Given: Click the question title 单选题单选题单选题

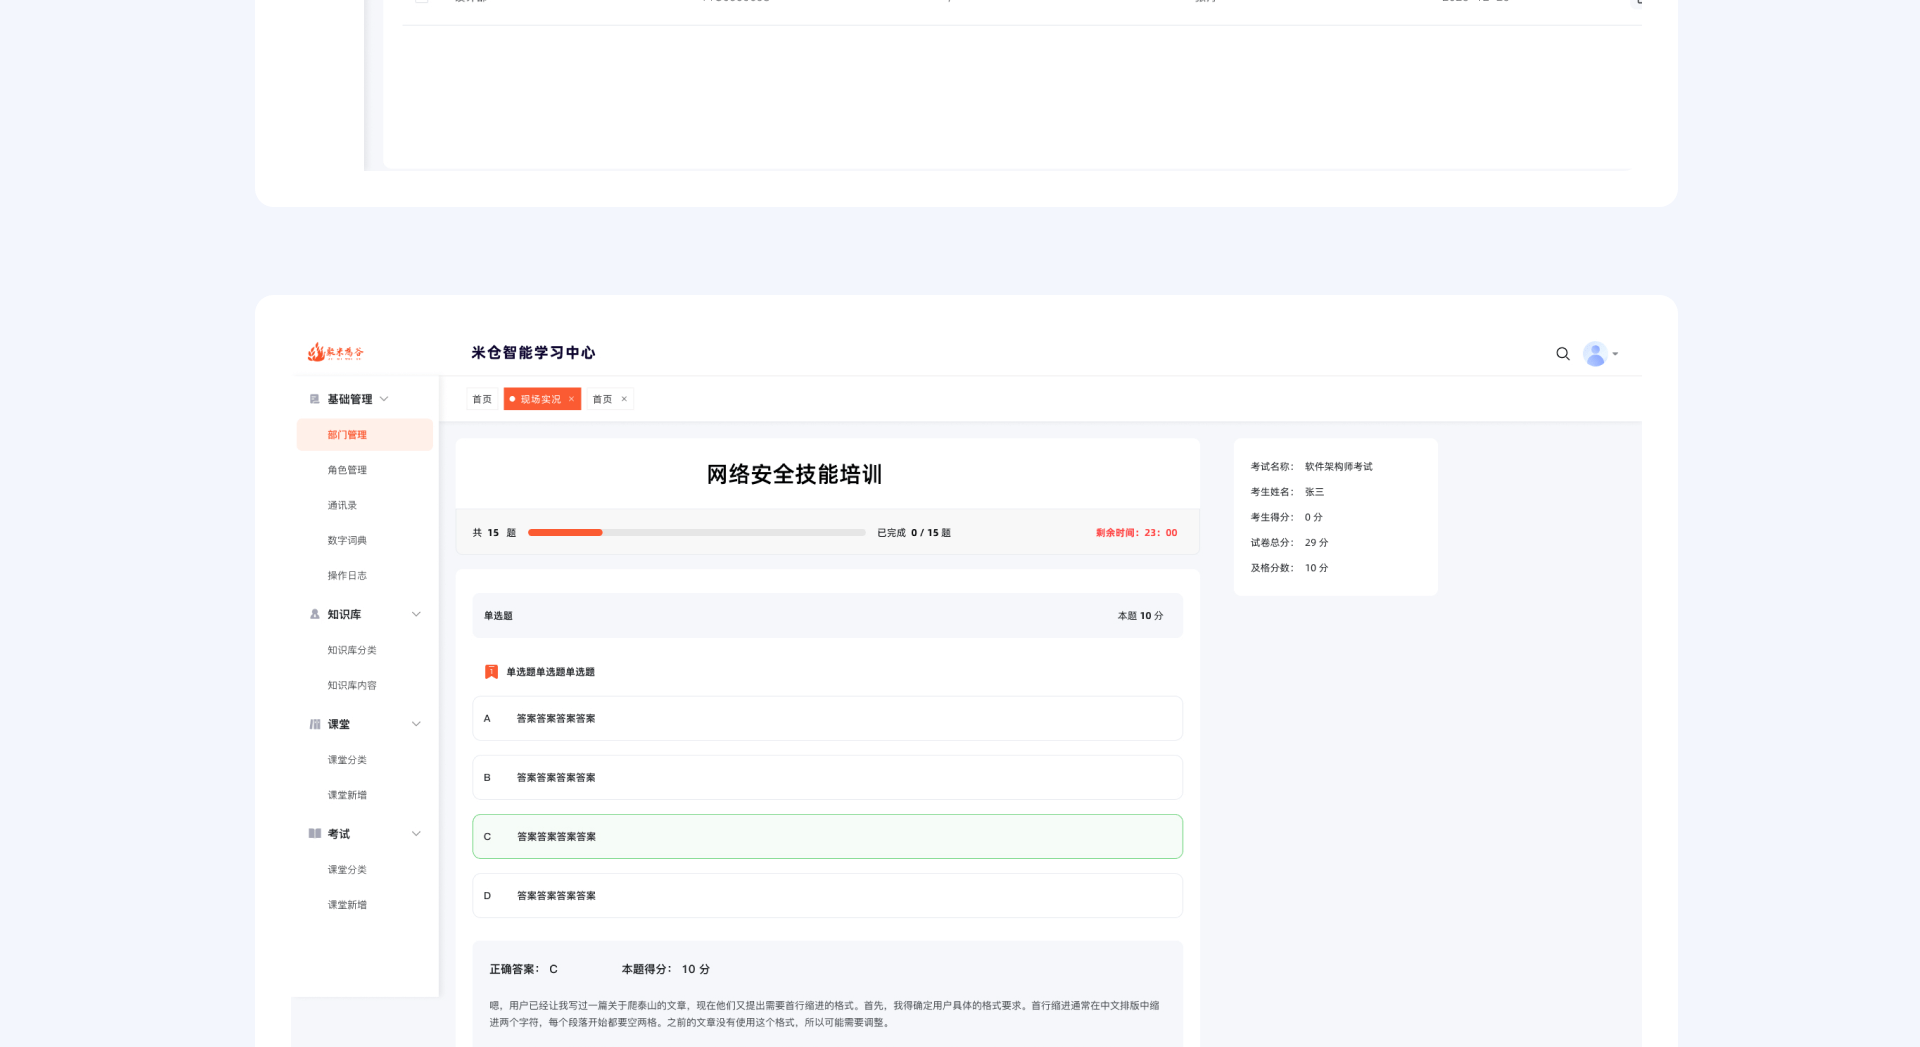Looking at the screenshot, I should pos(550,672).
